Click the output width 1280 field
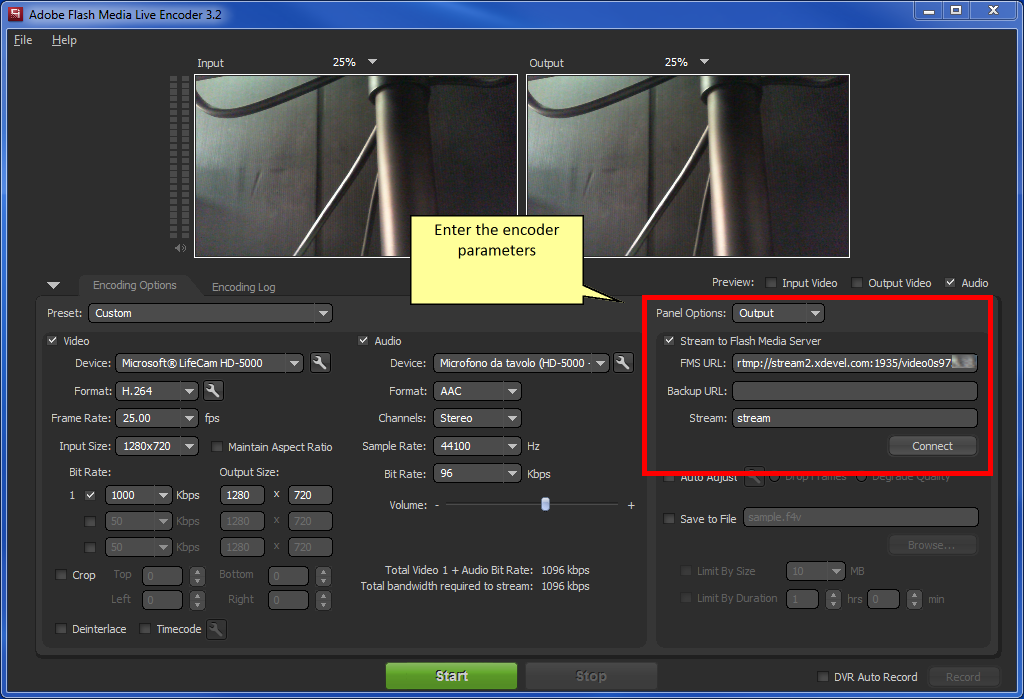 242,495
